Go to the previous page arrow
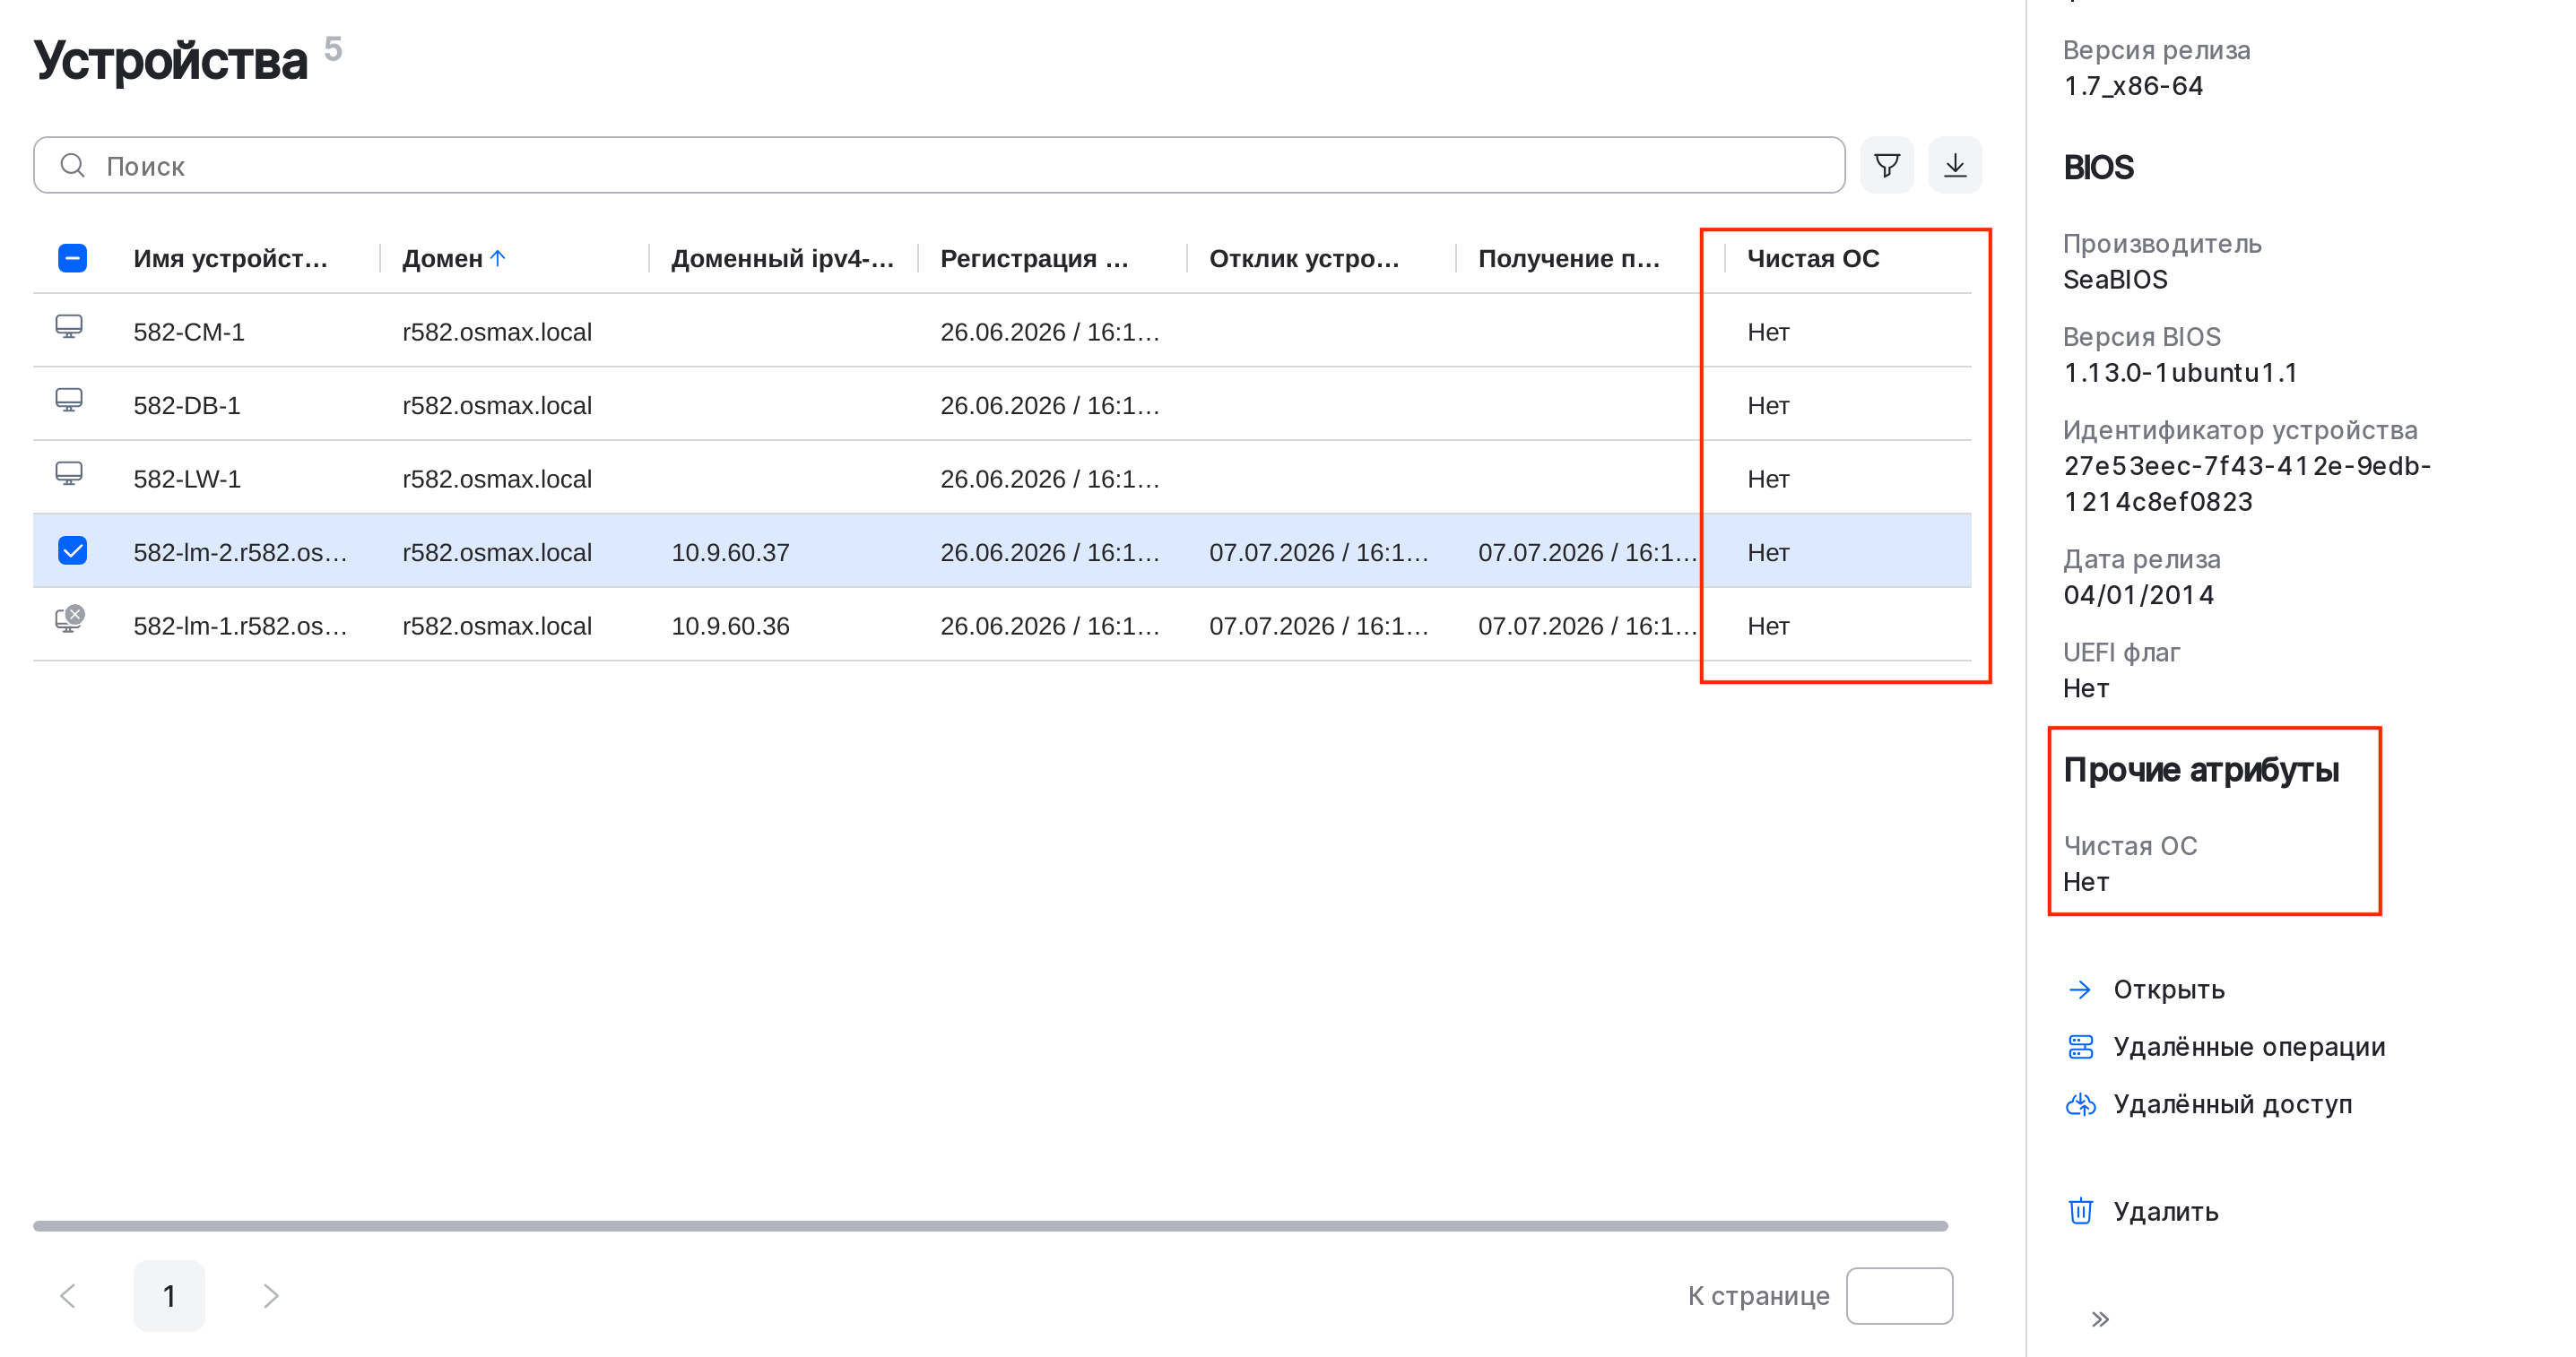This screenshot has height=1357, width=2576. click(x=68, y=1296)
